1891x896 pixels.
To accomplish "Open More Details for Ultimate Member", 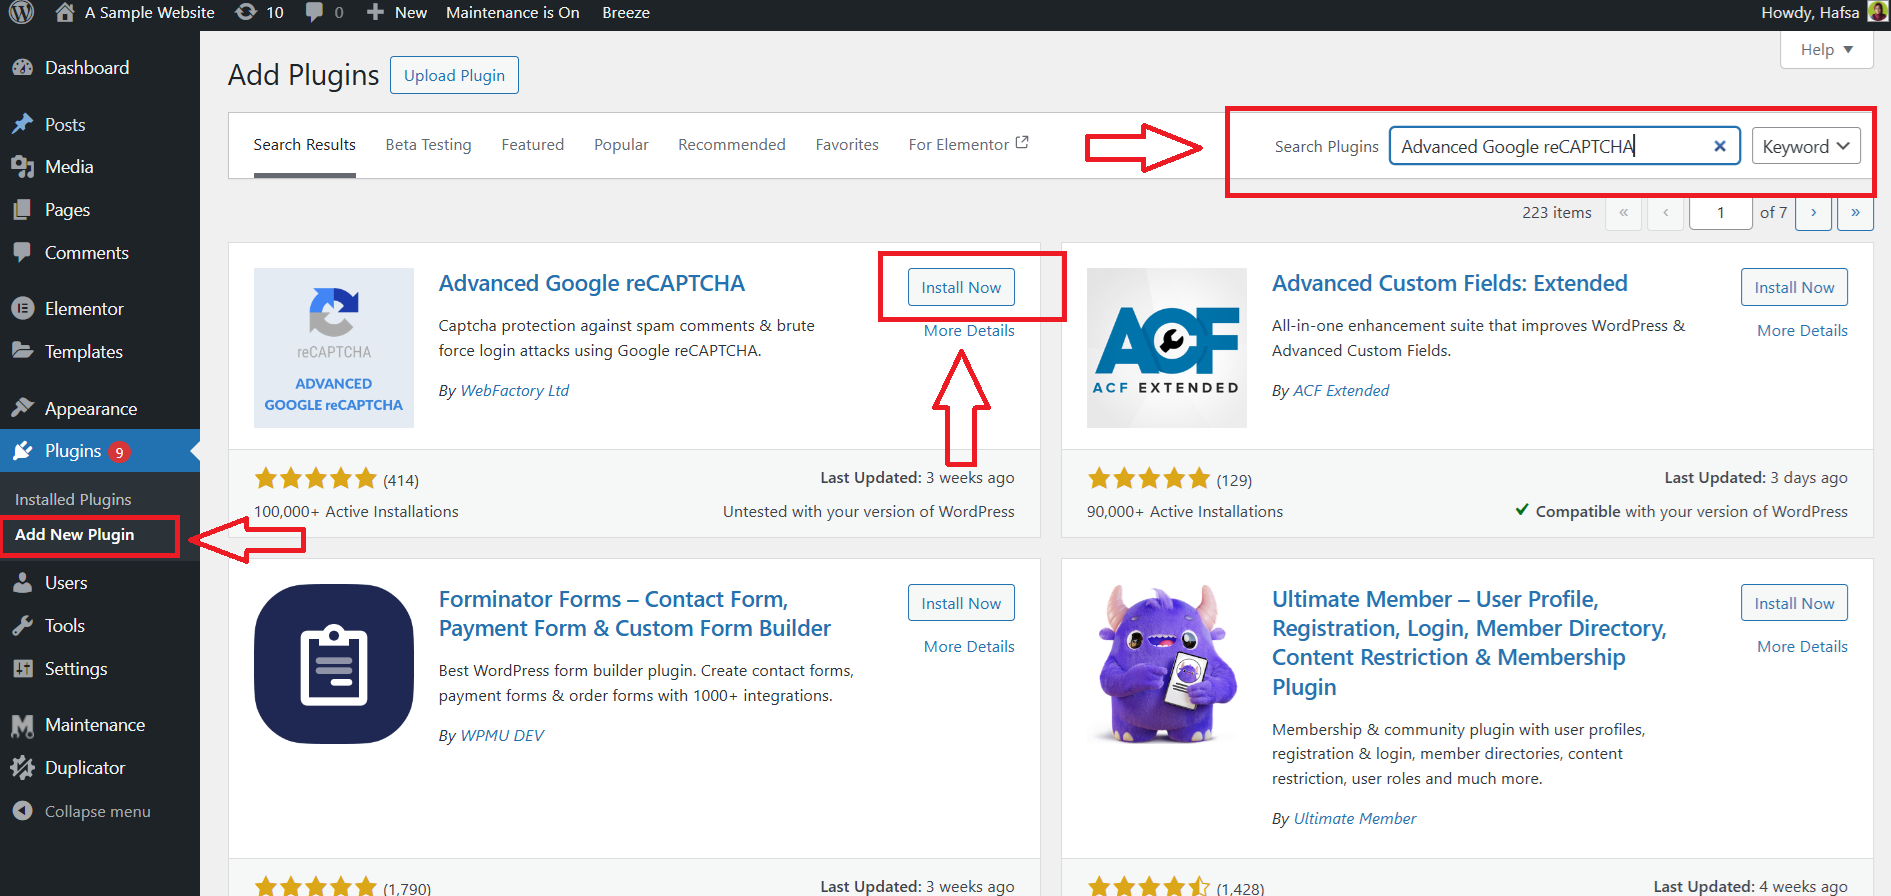I will tap(1802, 647).
